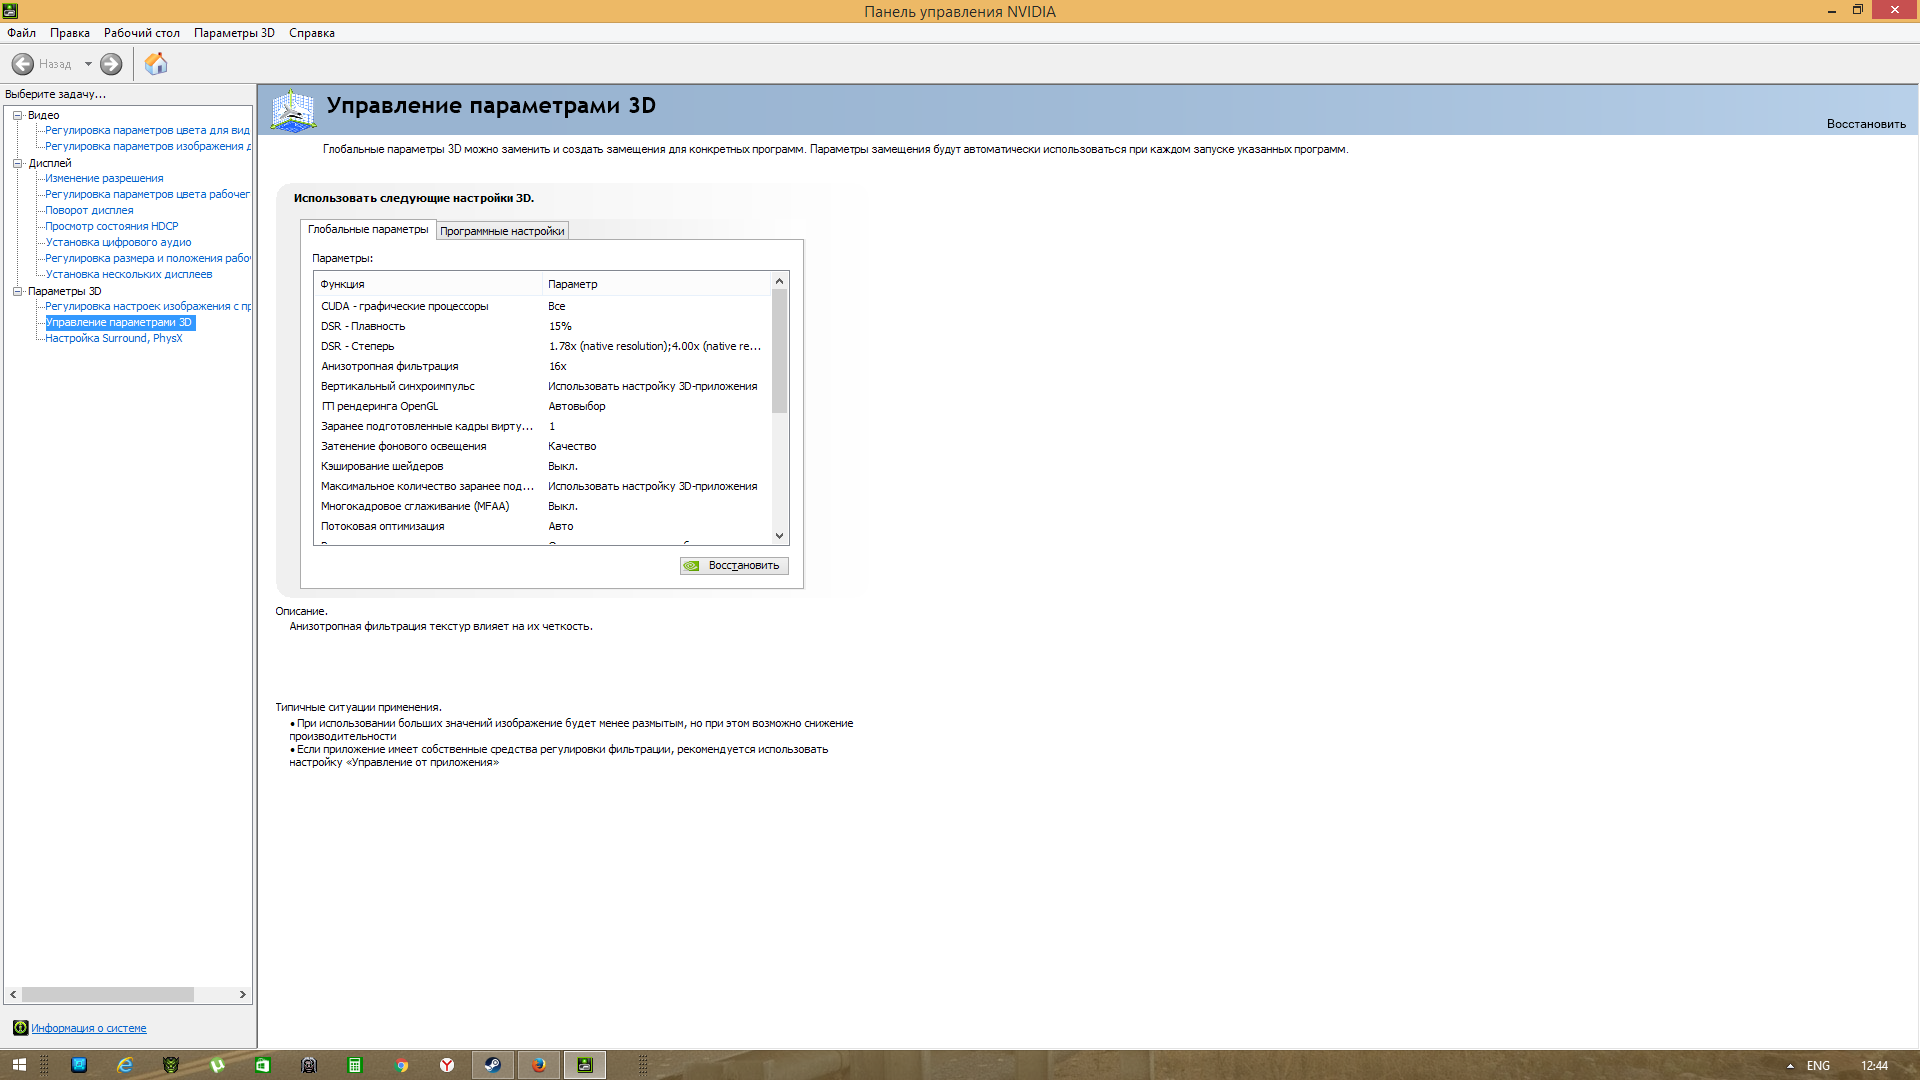Image resolution: width=1920 pixels, height=1080 pixels.
Task: Collapse the Параметры 3D tree node
Action: pyautogui.click(x=17, y=291)
